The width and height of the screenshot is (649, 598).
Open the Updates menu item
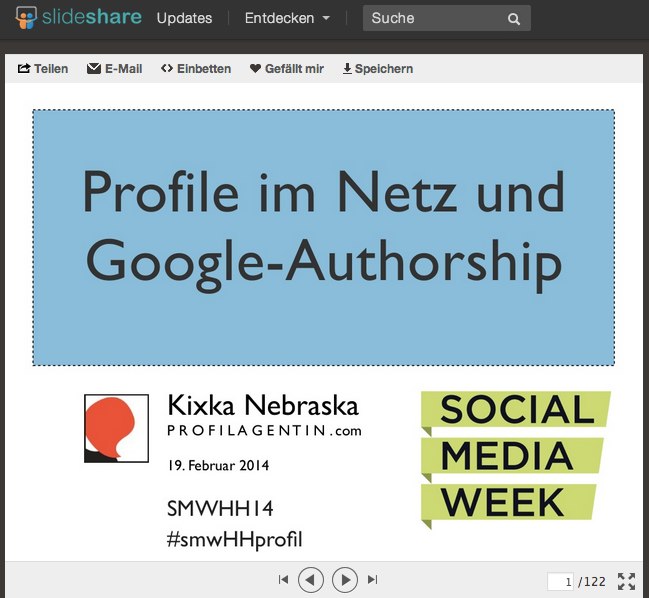[184, 18]
